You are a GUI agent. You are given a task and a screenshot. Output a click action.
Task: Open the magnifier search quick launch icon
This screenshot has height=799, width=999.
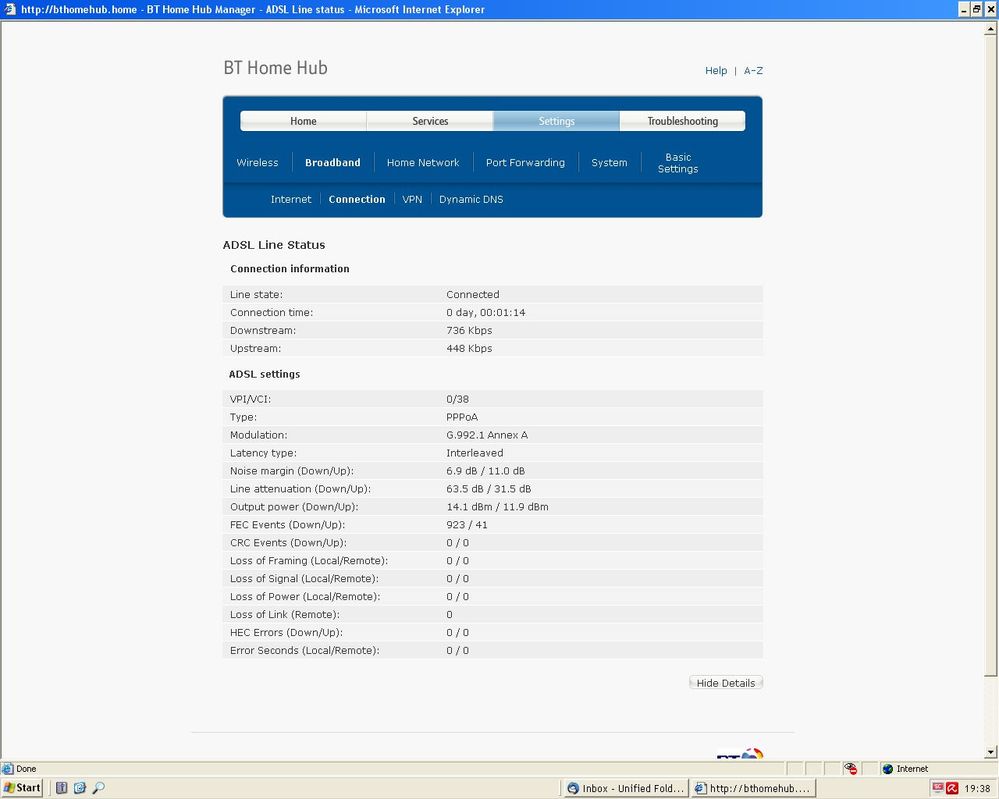point(98,788)
